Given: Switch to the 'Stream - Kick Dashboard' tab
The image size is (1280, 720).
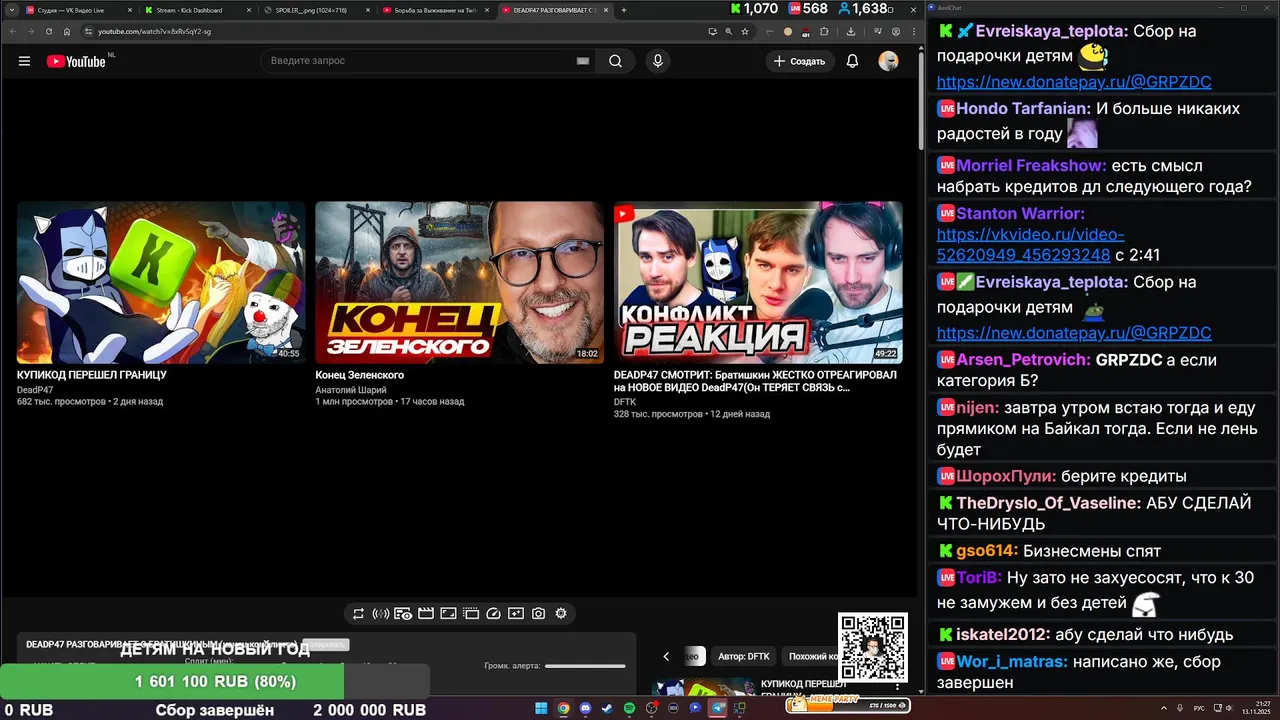Looking at the screenshot, I should tap(197, 10).
